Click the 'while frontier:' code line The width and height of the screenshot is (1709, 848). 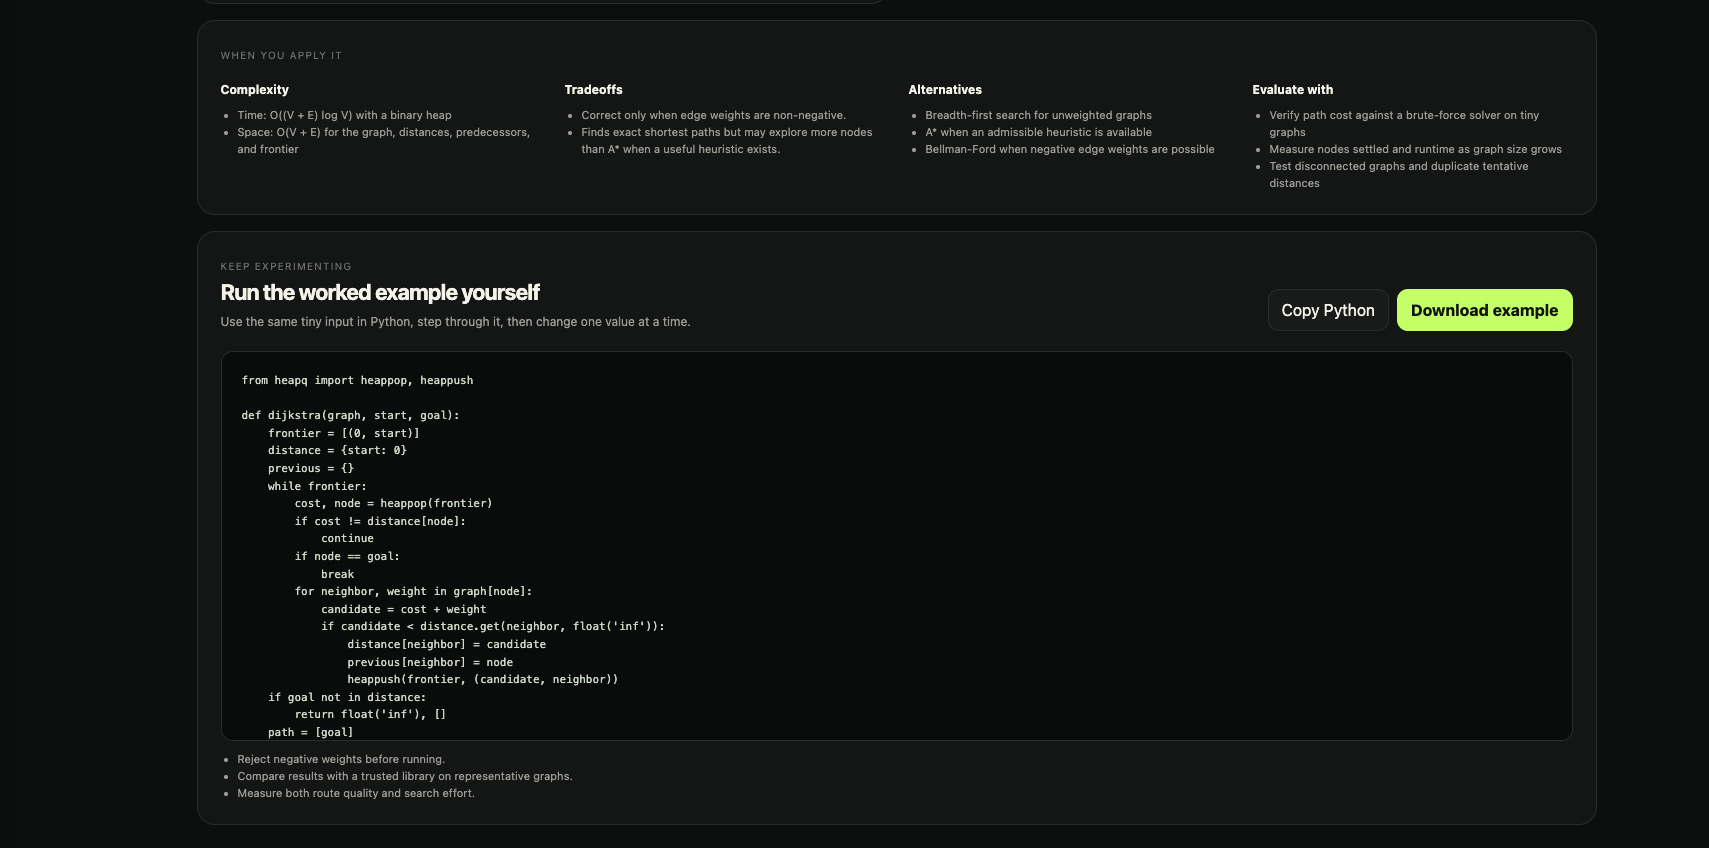317,486
